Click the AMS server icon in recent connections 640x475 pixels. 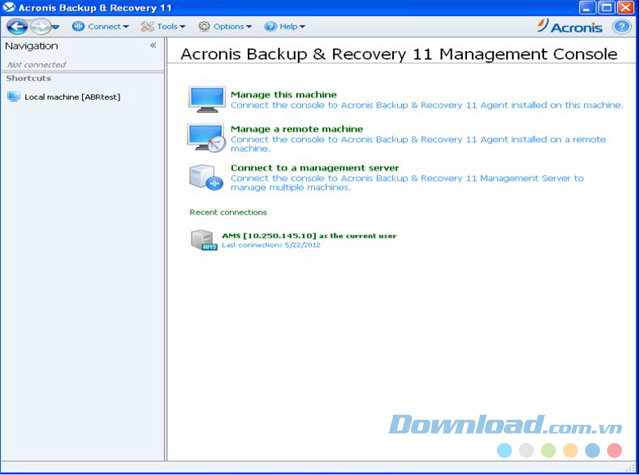[x=204, y=240]
